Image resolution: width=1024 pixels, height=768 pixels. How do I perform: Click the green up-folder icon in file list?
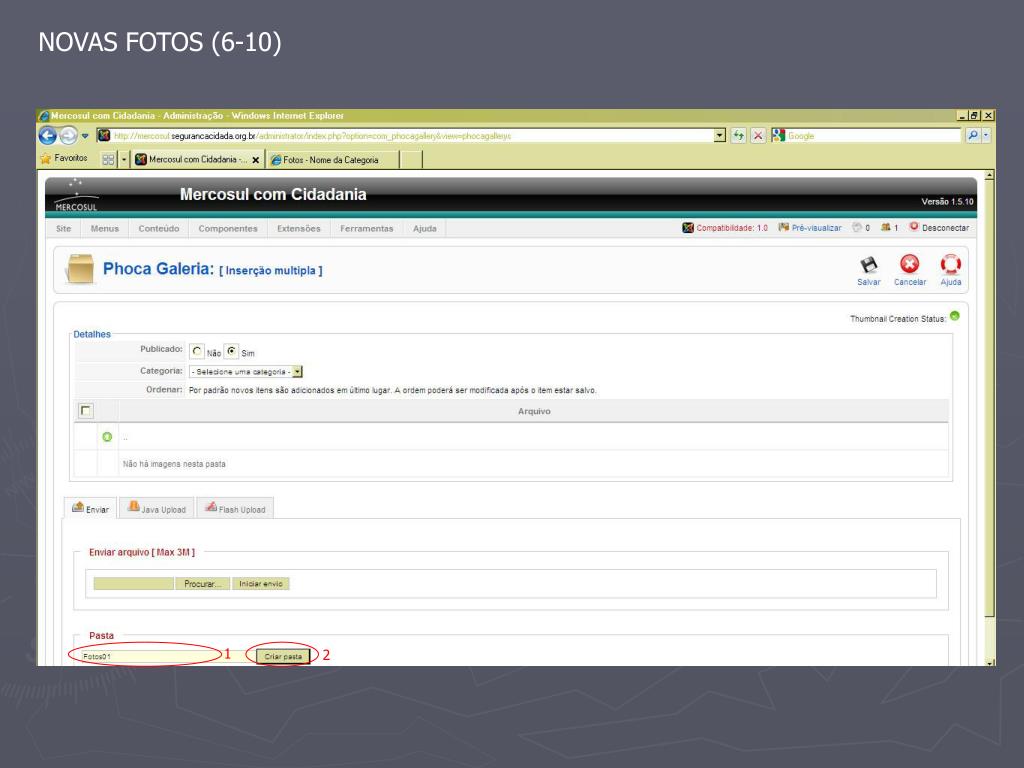point(107,437)
